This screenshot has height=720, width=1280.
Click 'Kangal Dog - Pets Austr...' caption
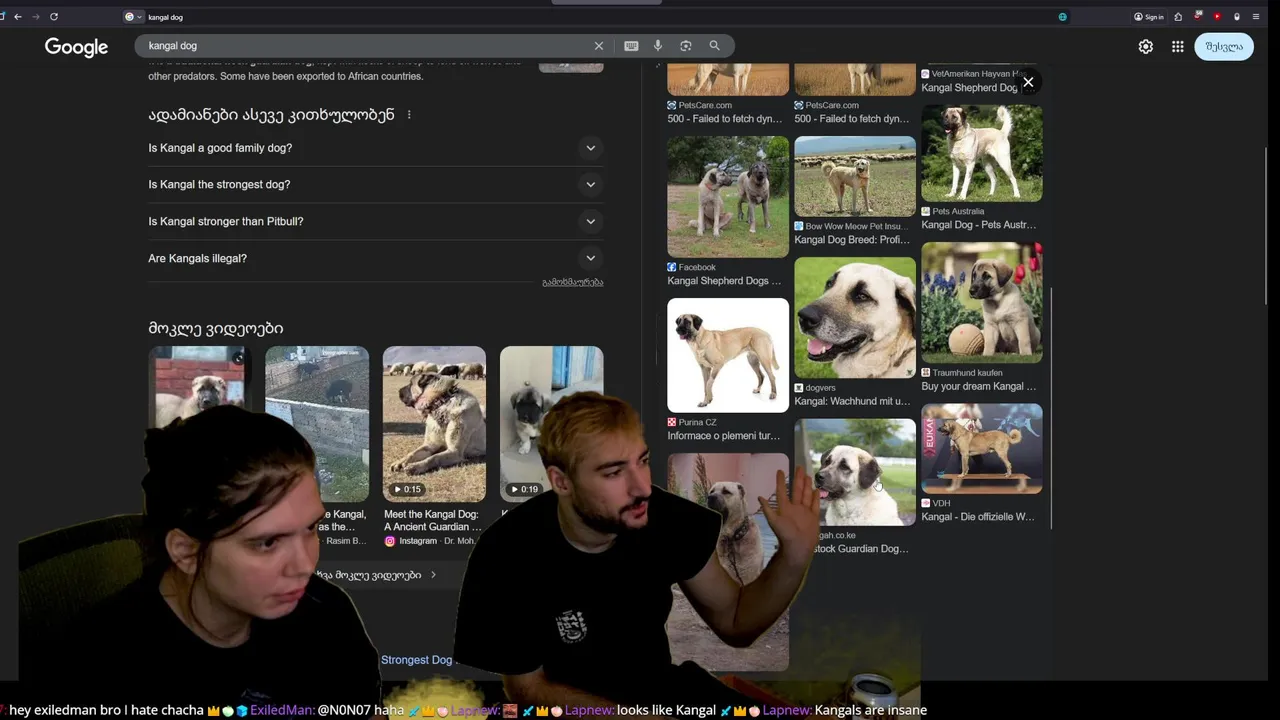pos(979,225)
